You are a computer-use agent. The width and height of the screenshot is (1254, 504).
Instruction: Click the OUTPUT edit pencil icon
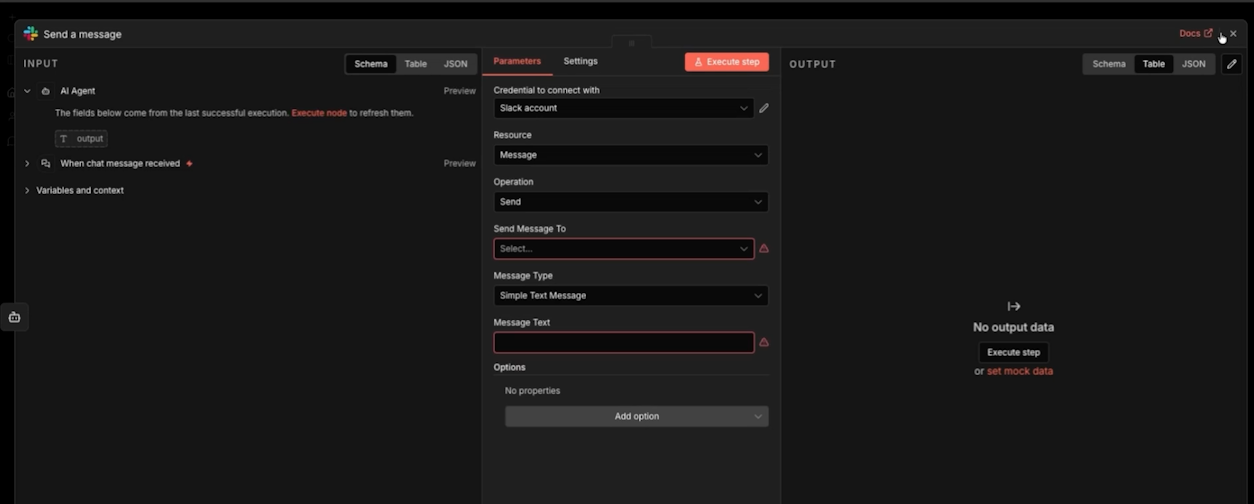[x=1232, y=64]
